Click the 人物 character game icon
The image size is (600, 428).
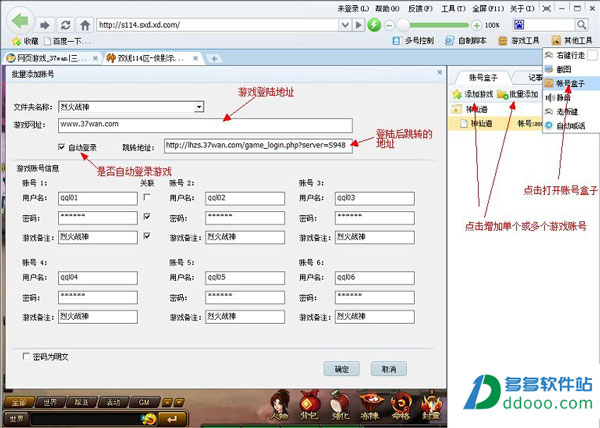pos(280,405)
